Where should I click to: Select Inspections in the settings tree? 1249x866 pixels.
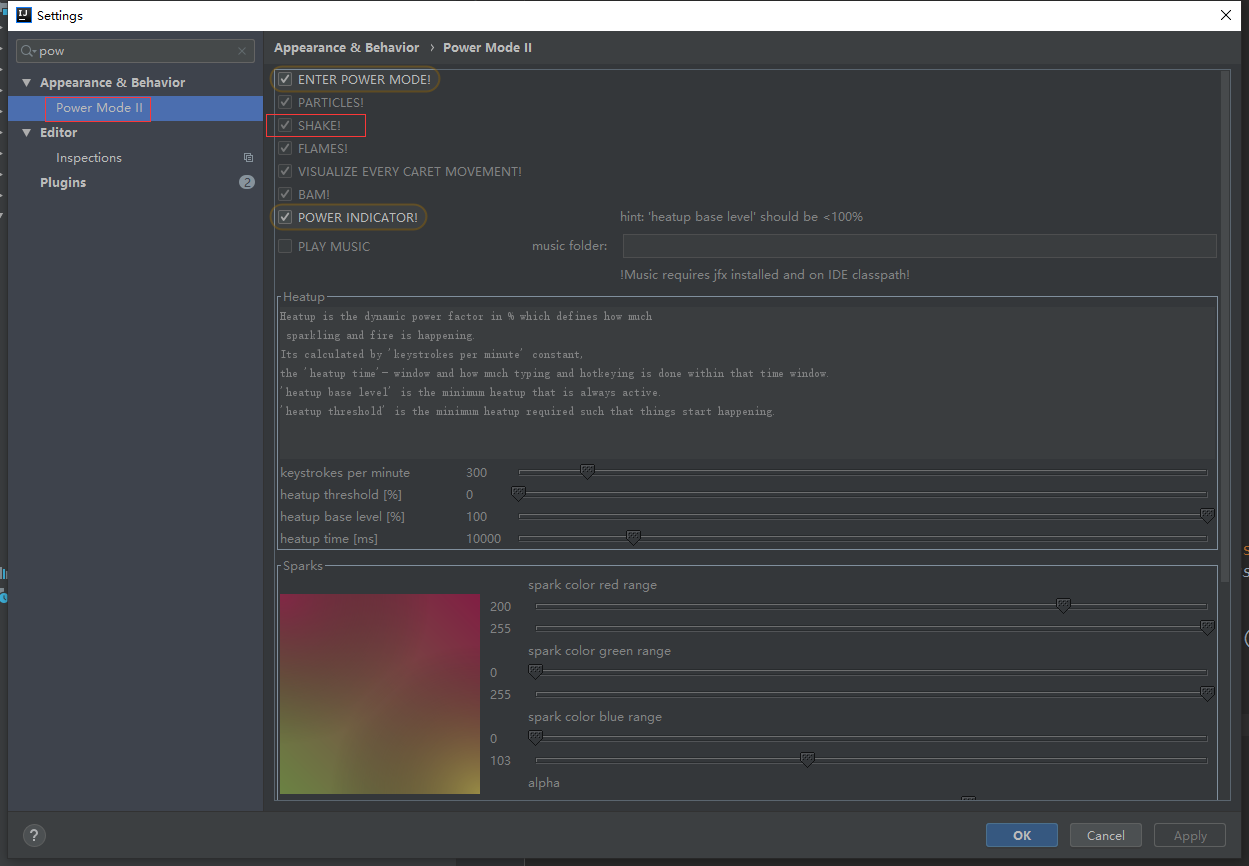88,157
